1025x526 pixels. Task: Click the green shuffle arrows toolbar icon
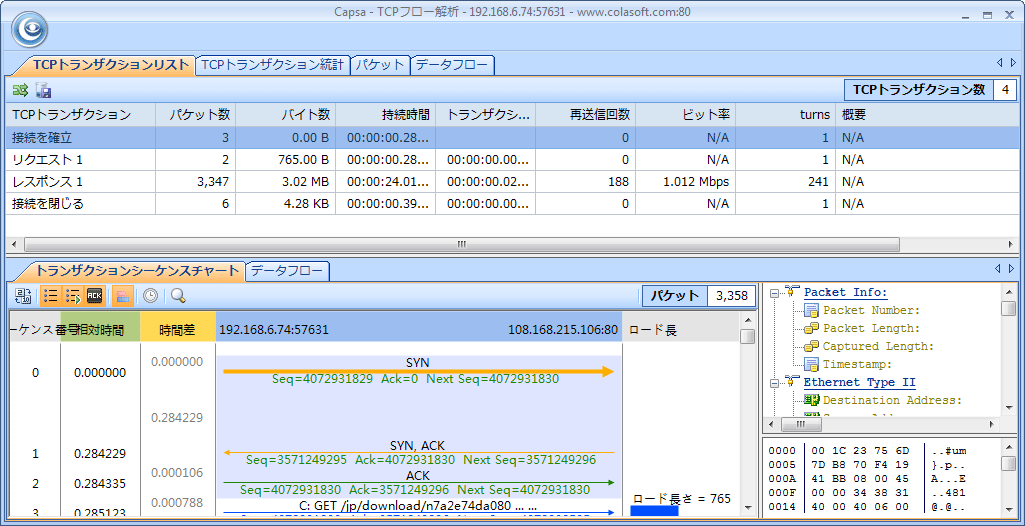(20, 90)
